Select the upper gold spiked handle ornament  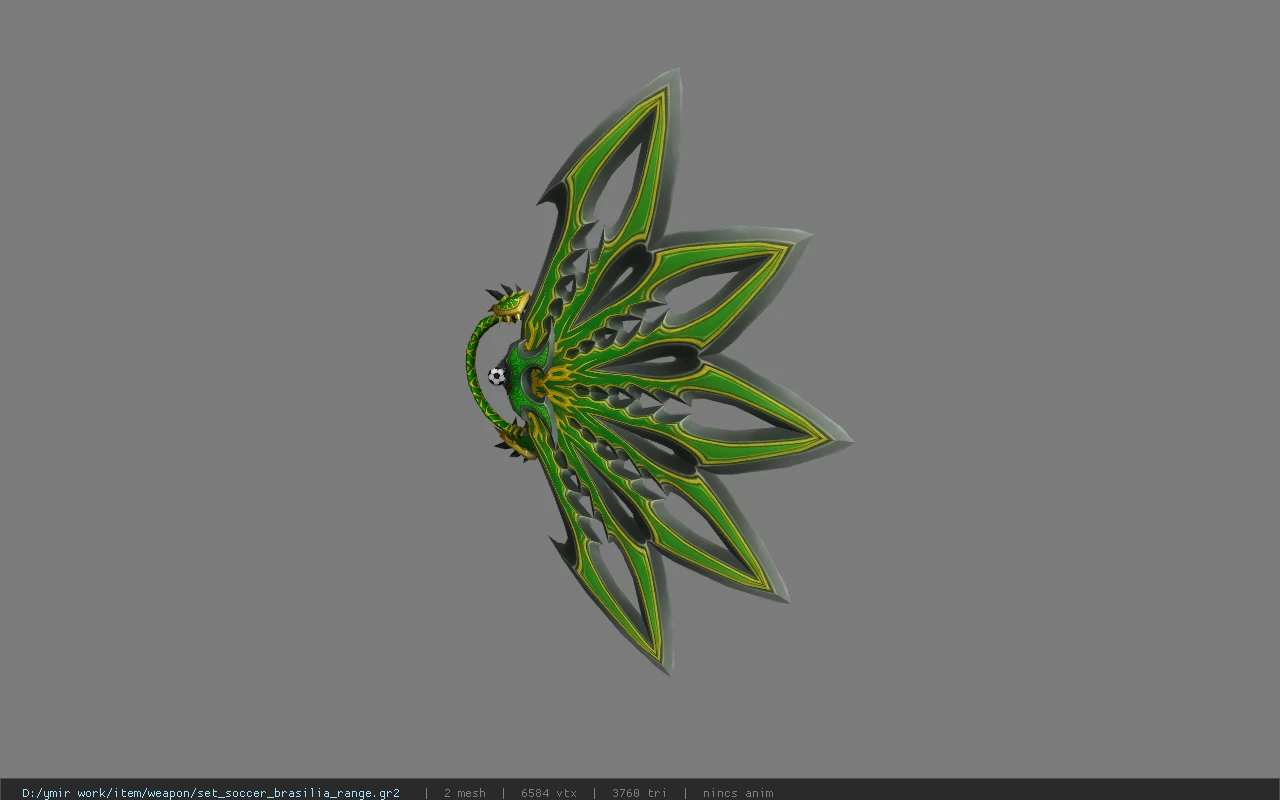[x=509, y=303]
